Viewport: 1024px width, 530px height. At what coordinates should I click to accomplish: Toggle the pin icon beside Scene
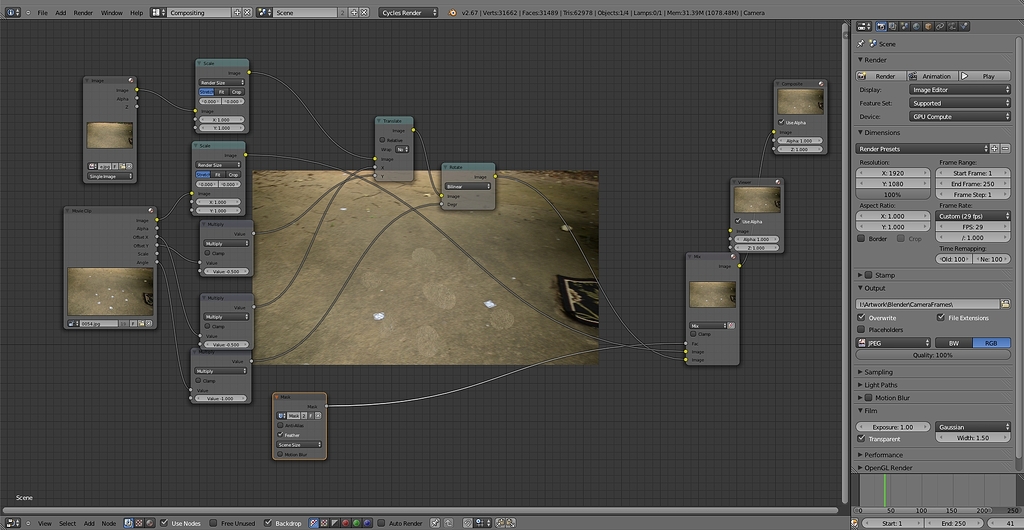[861, 44]
